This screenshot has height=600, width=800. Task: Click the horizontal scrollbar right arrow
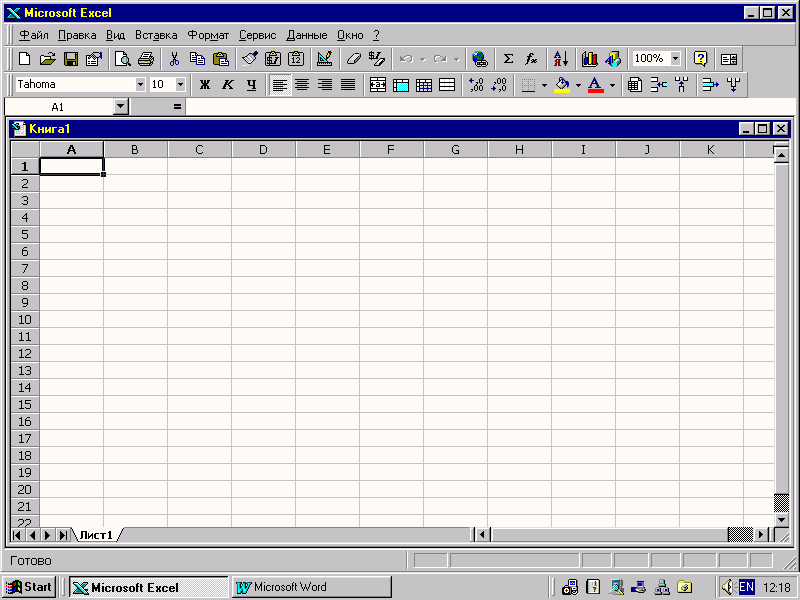point(761,535)
